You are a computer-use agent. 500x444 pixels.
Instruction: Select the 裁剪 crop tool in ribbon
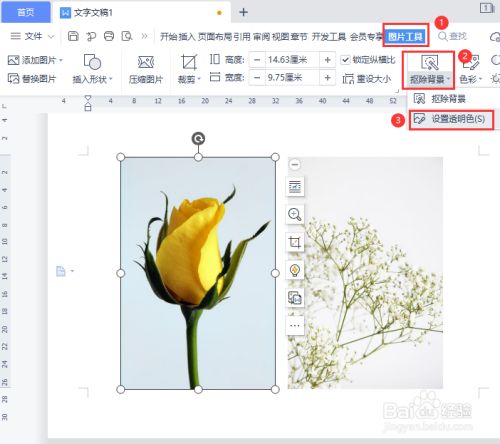[x=189, y=69]
